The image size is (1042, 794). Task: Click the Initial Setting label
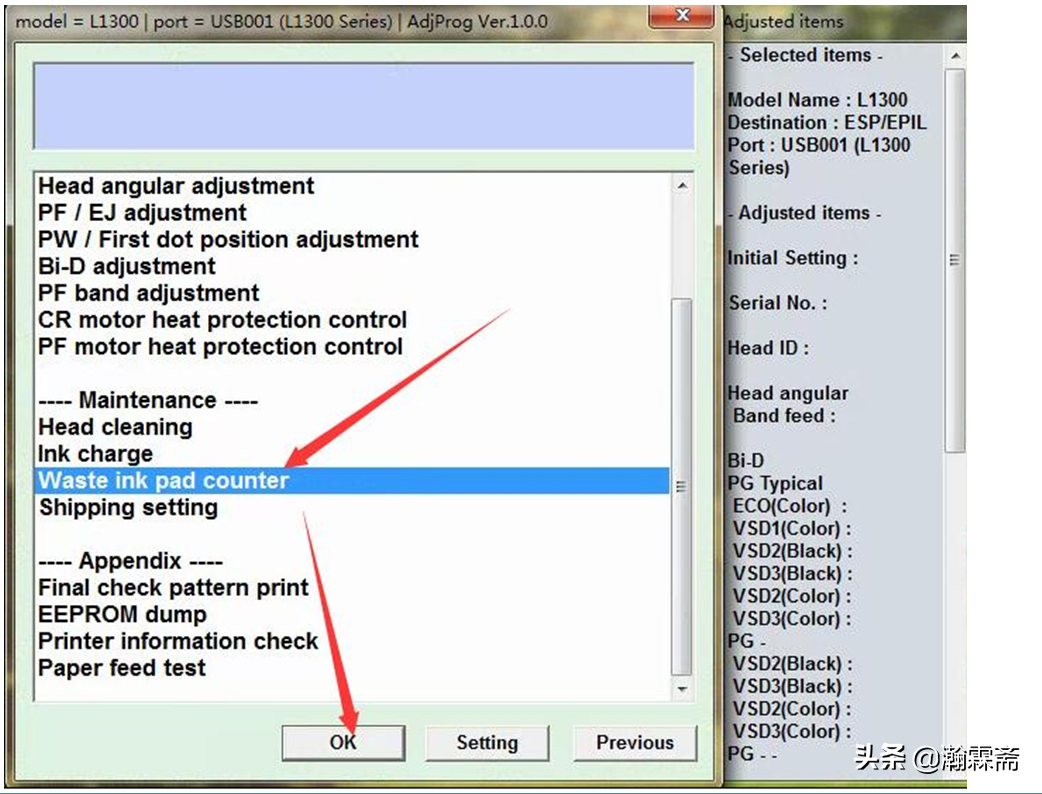tap(793, 258)
